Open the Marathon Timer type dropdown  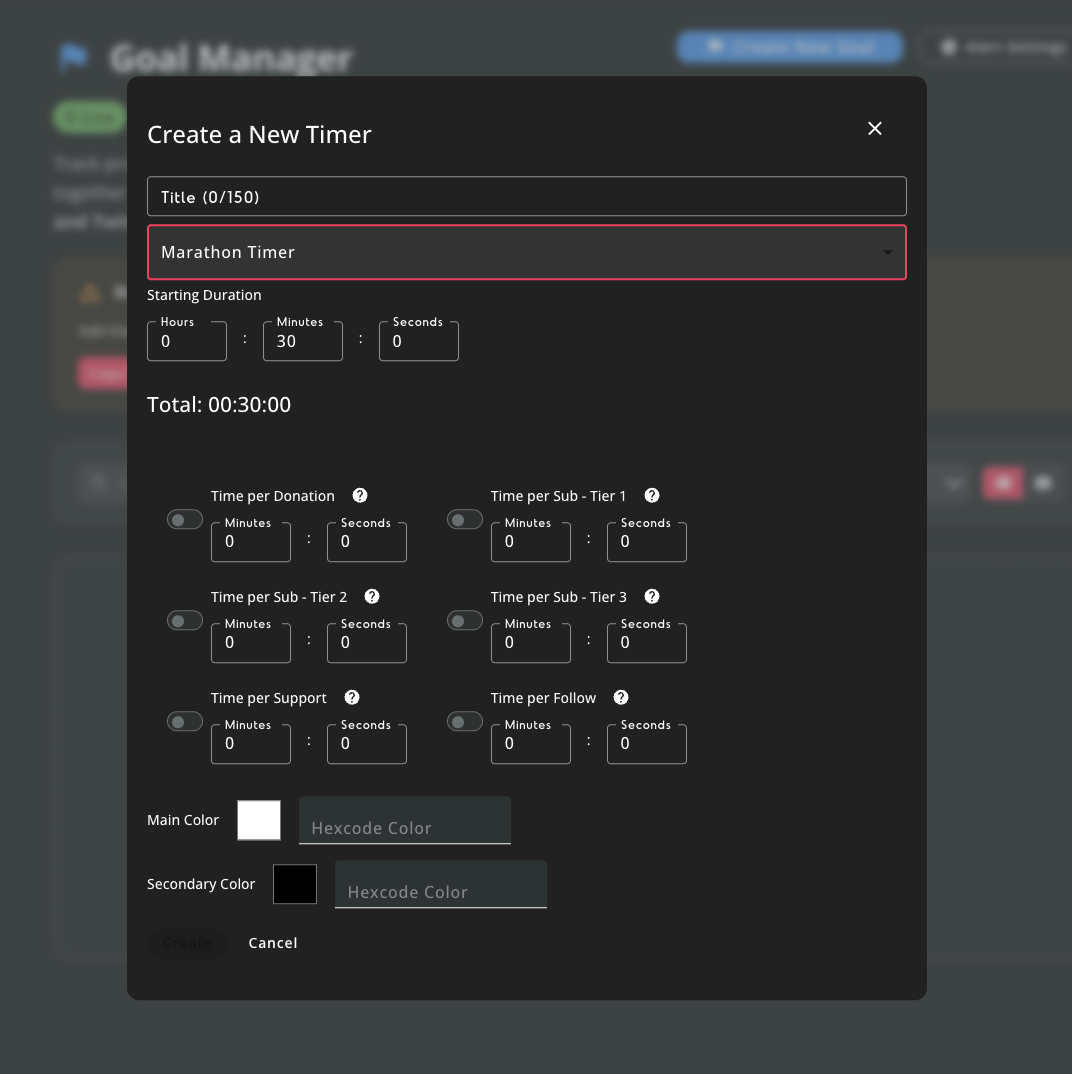527,252
